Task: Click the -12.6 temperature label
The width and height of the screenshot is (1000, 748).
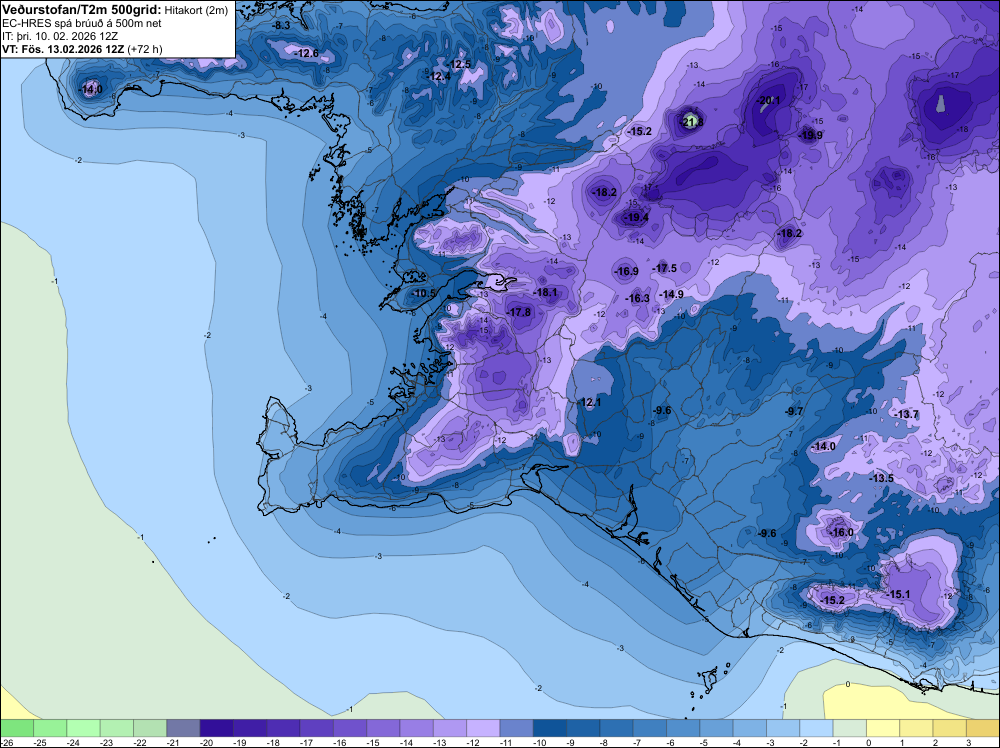Action: 307,53
